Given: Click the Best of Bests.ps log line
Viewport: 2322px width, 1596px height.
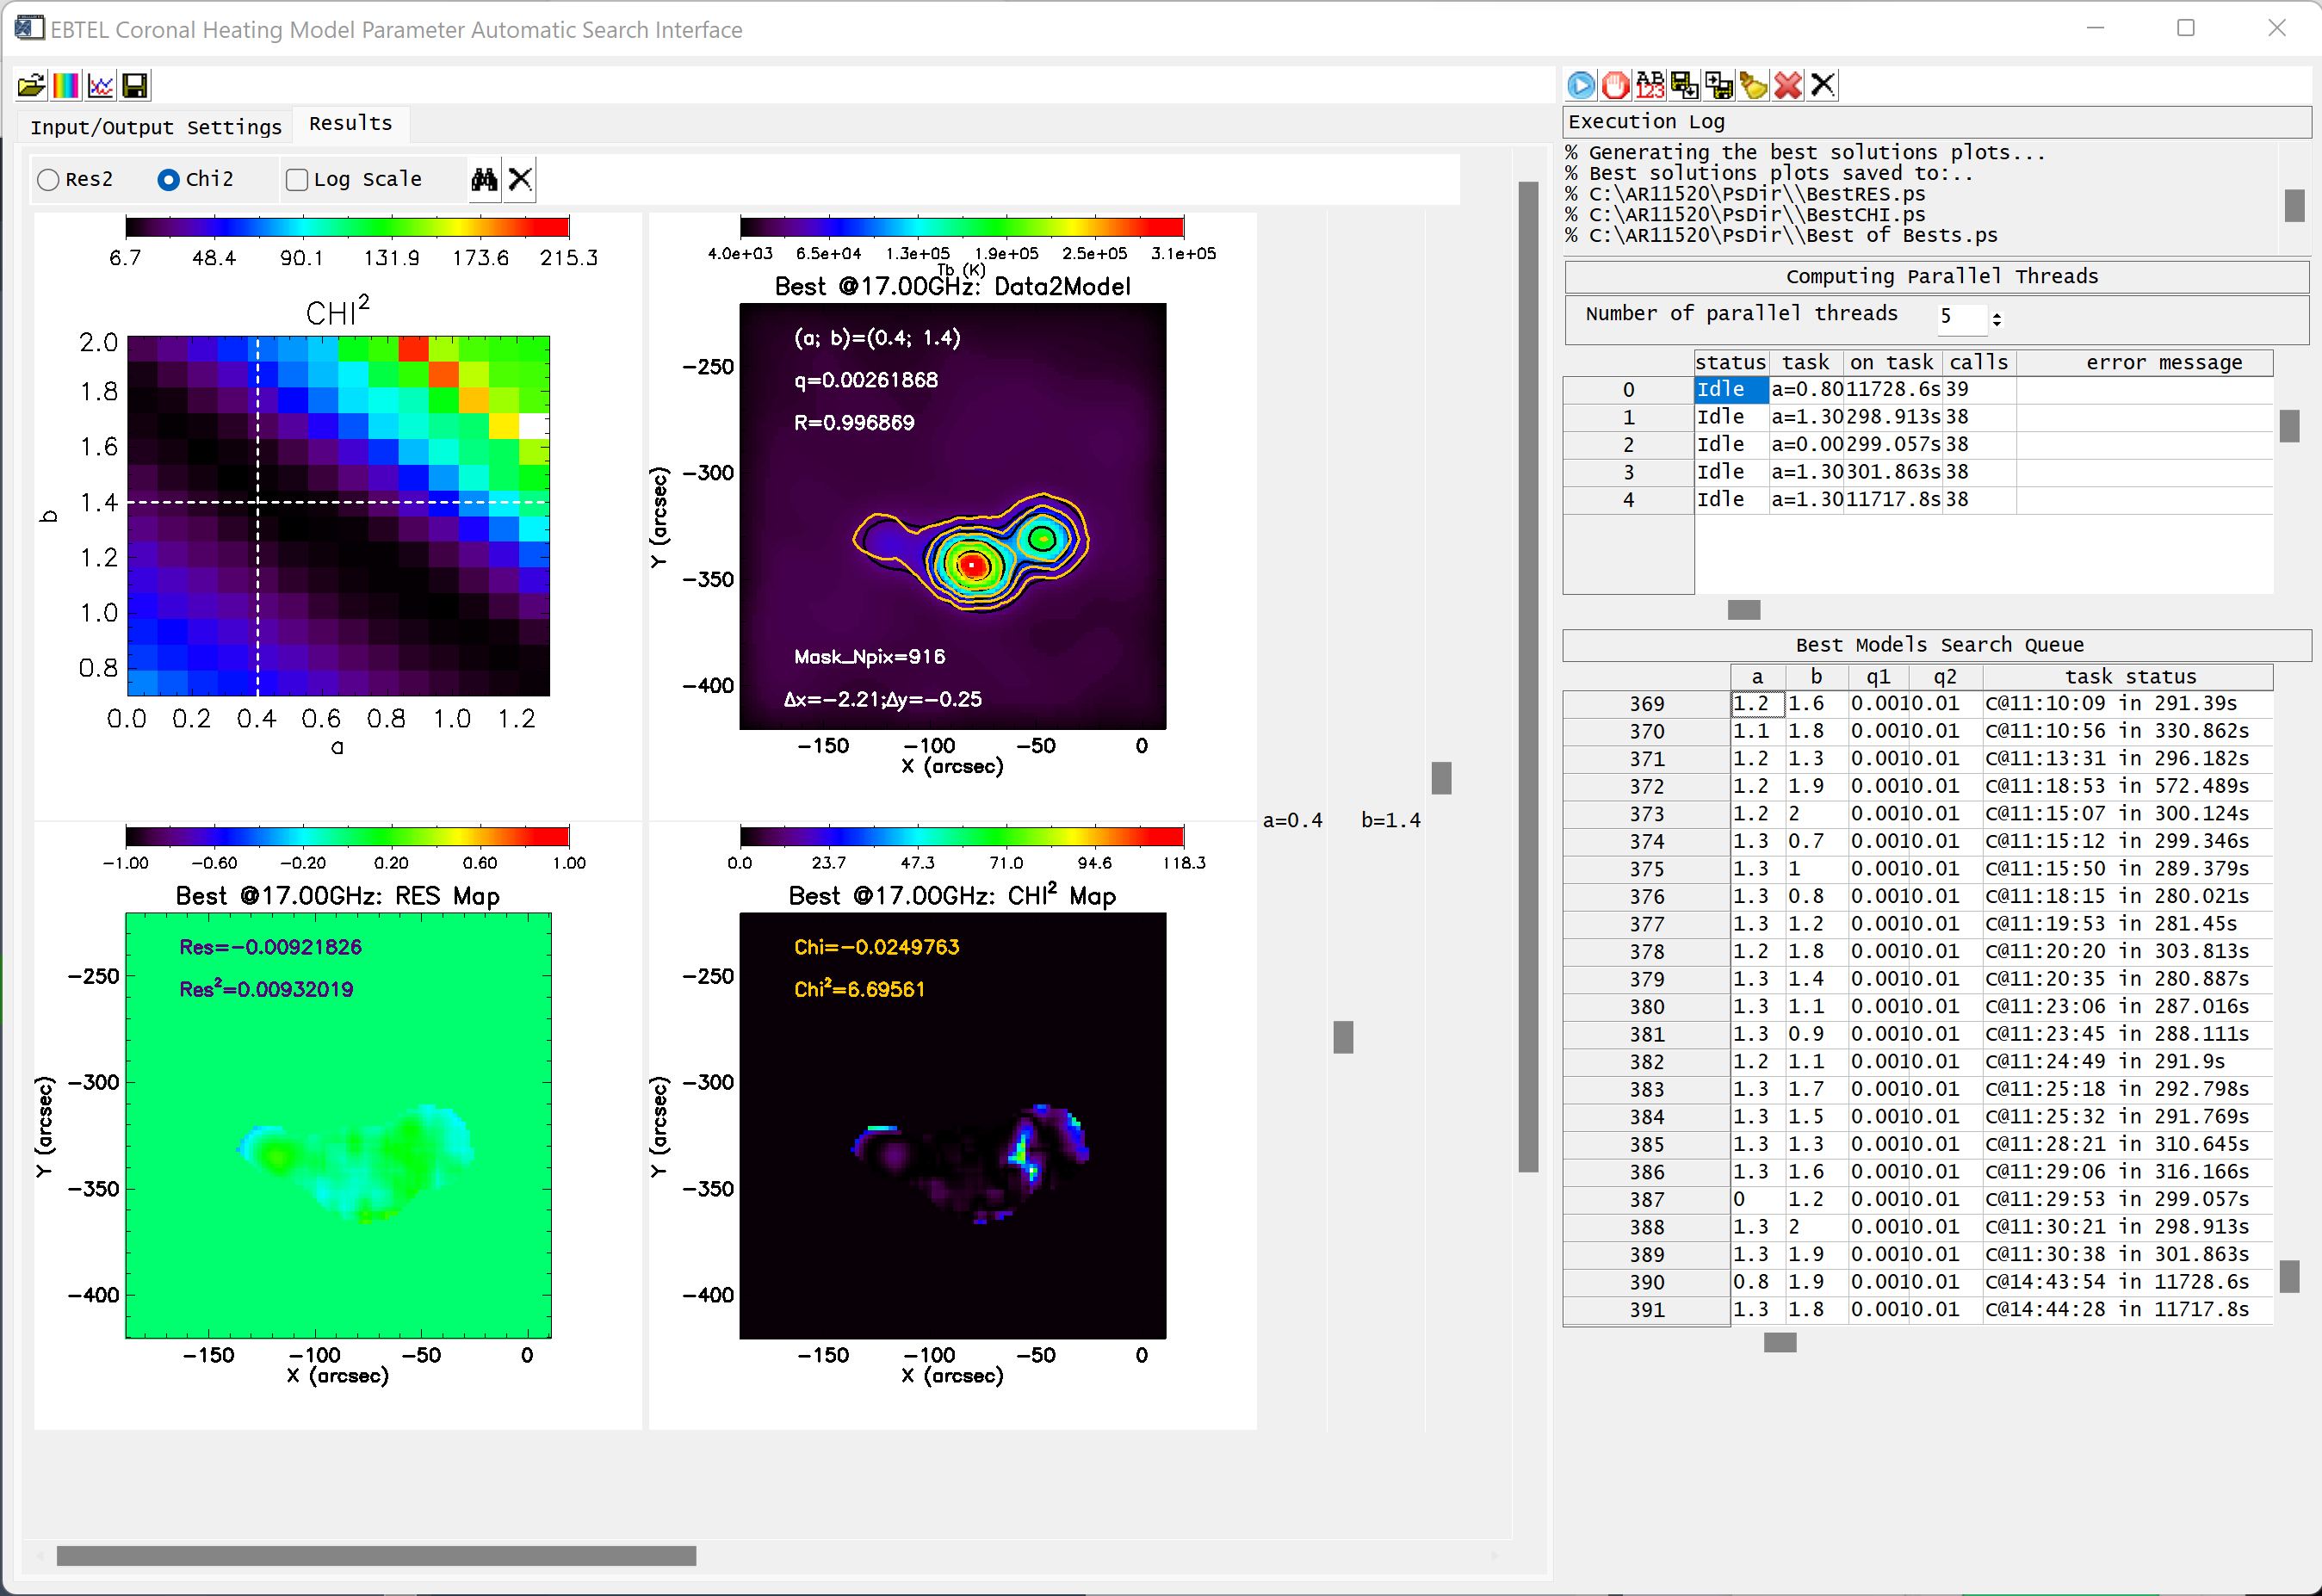Looking at the screenshot, I should pos(1782,236).
